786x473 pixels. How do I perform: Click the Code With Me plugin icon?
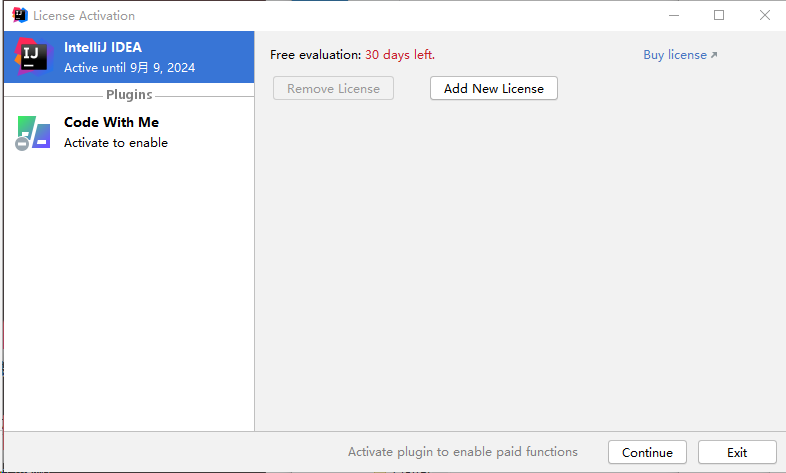[x=33, y=133]
